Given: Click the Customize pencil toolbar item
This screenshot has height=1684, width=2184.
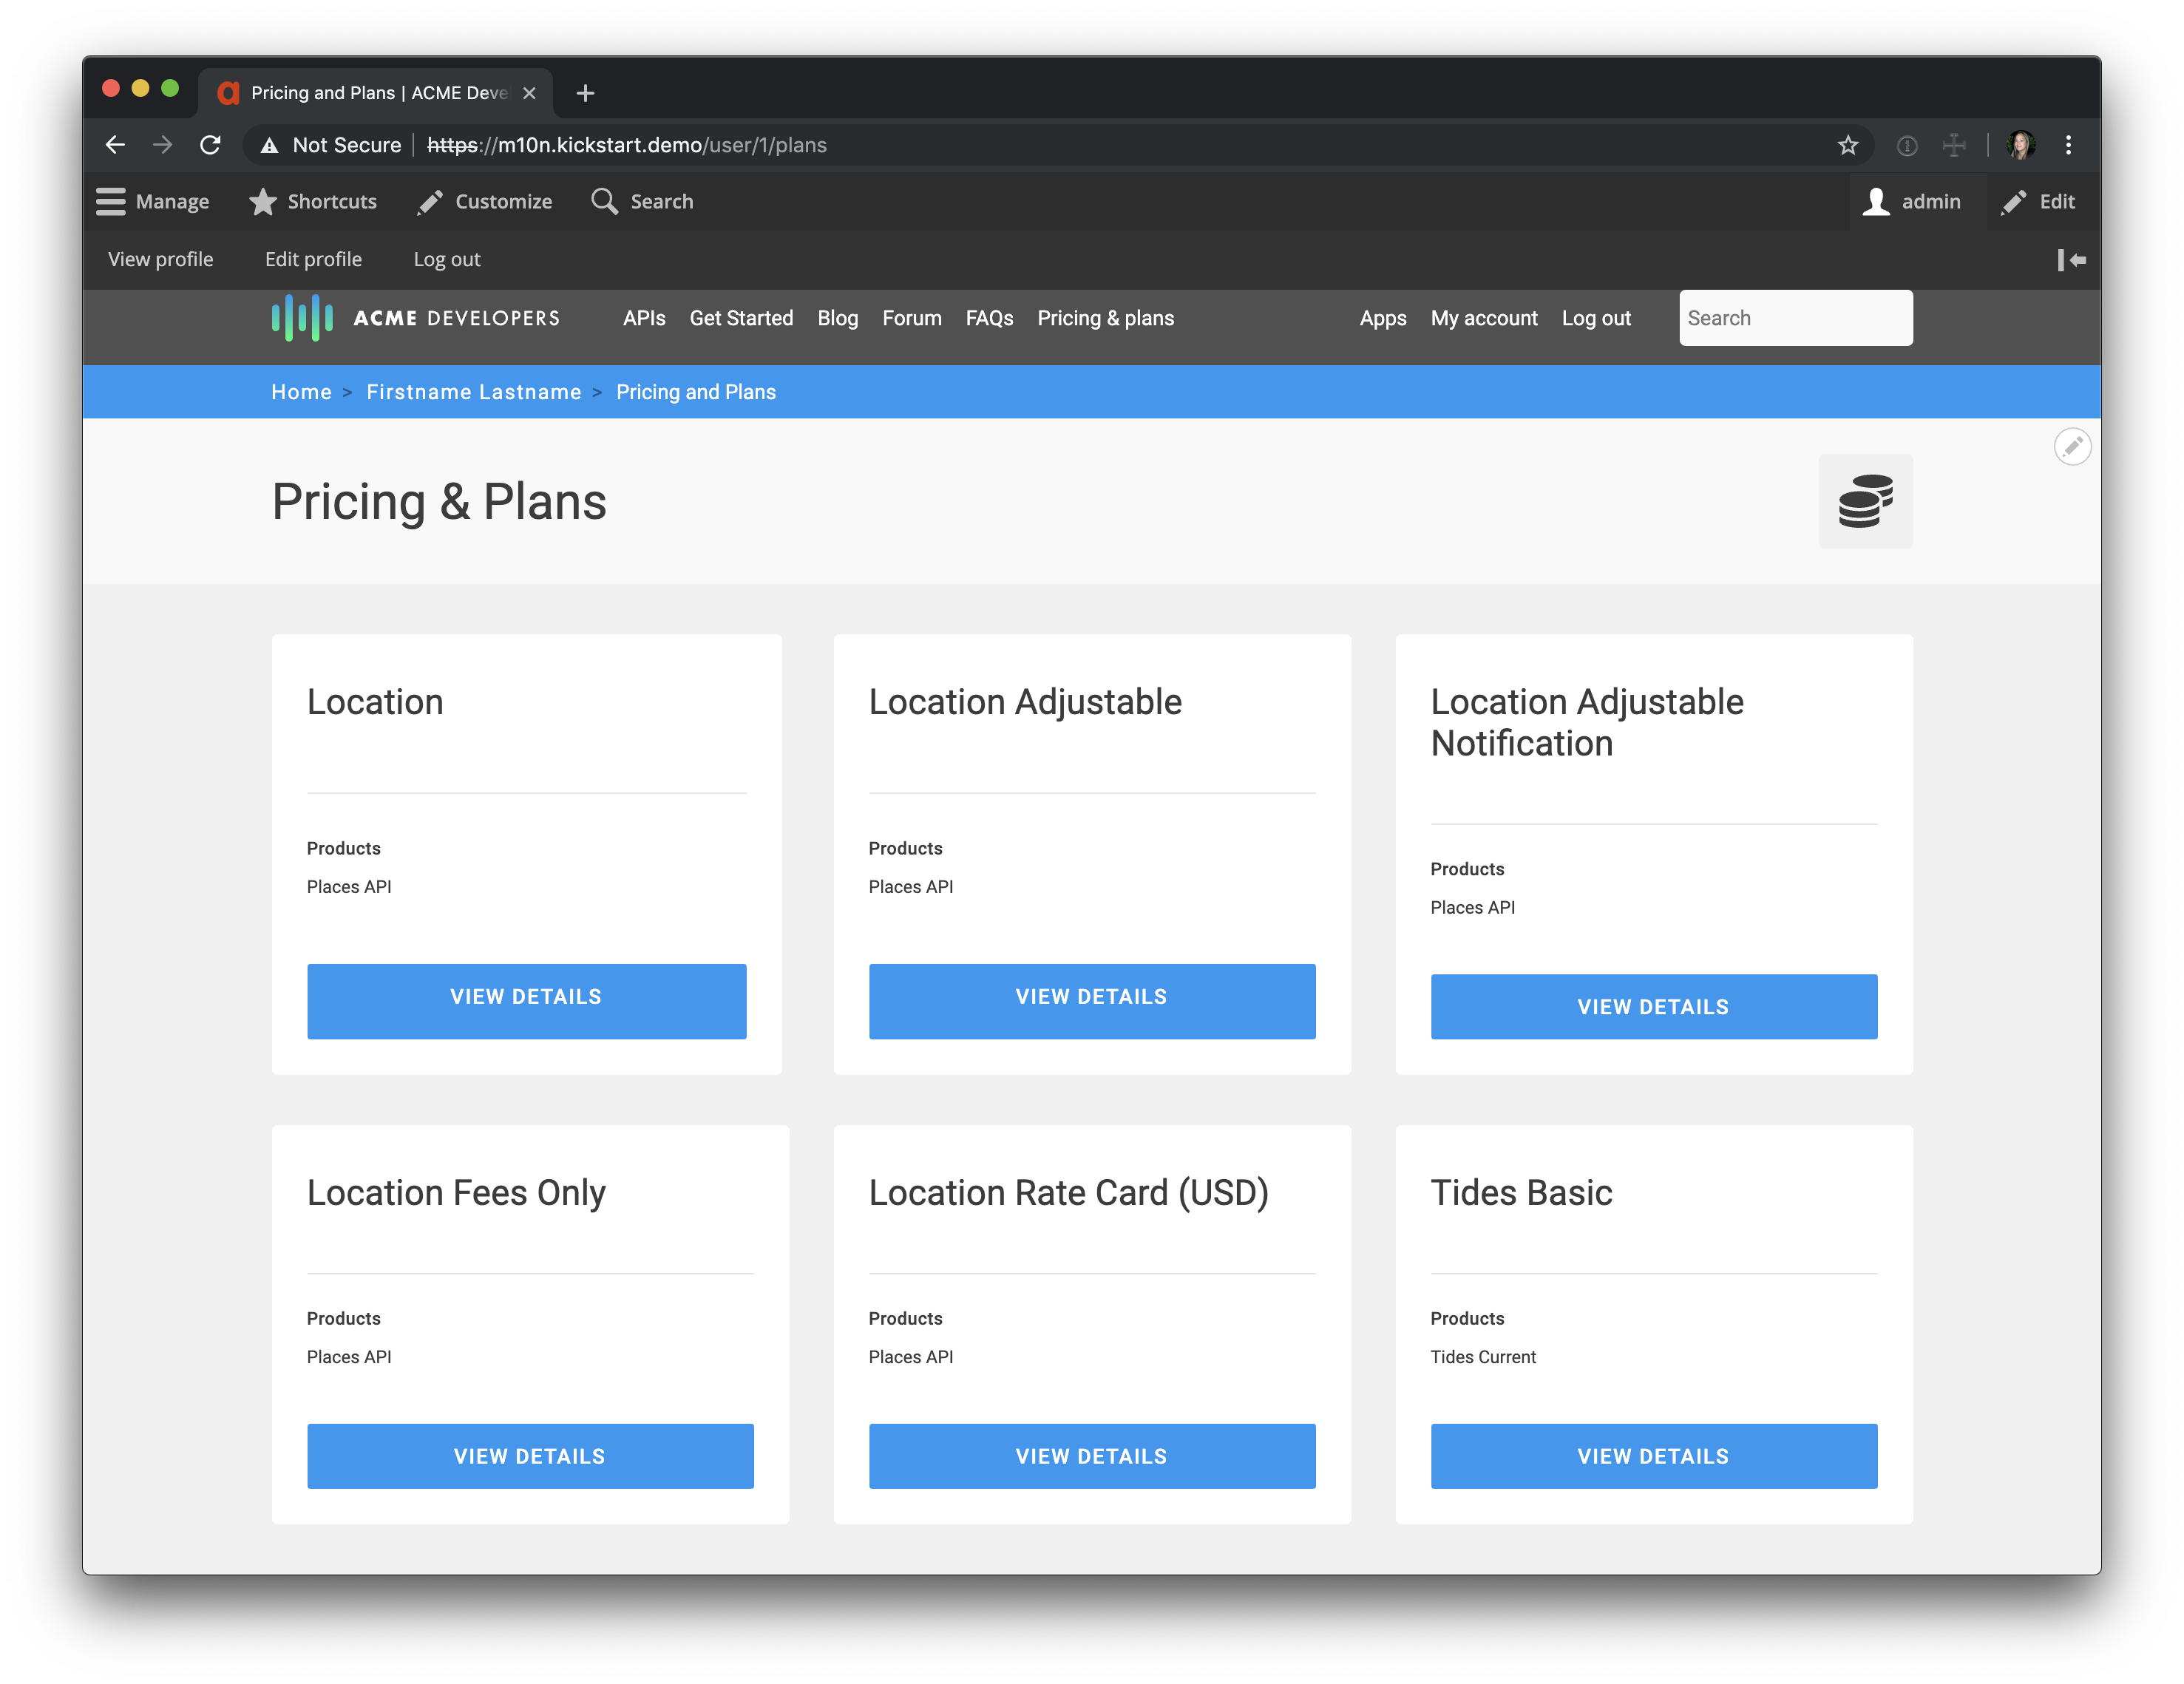Looking at the screenshot, I should point(485,202).
